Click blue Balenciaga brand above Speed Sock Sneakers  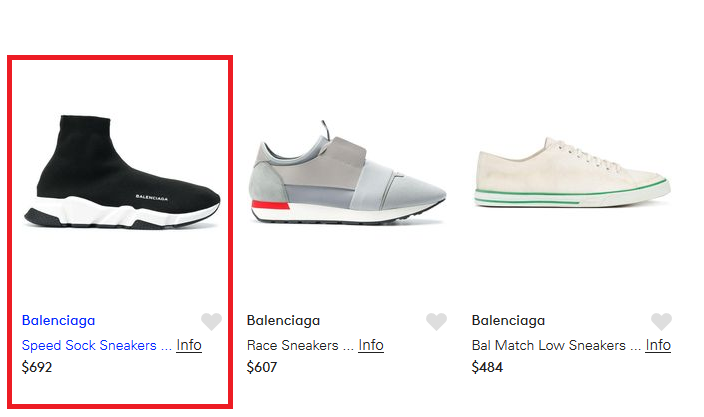click(58, 320)
